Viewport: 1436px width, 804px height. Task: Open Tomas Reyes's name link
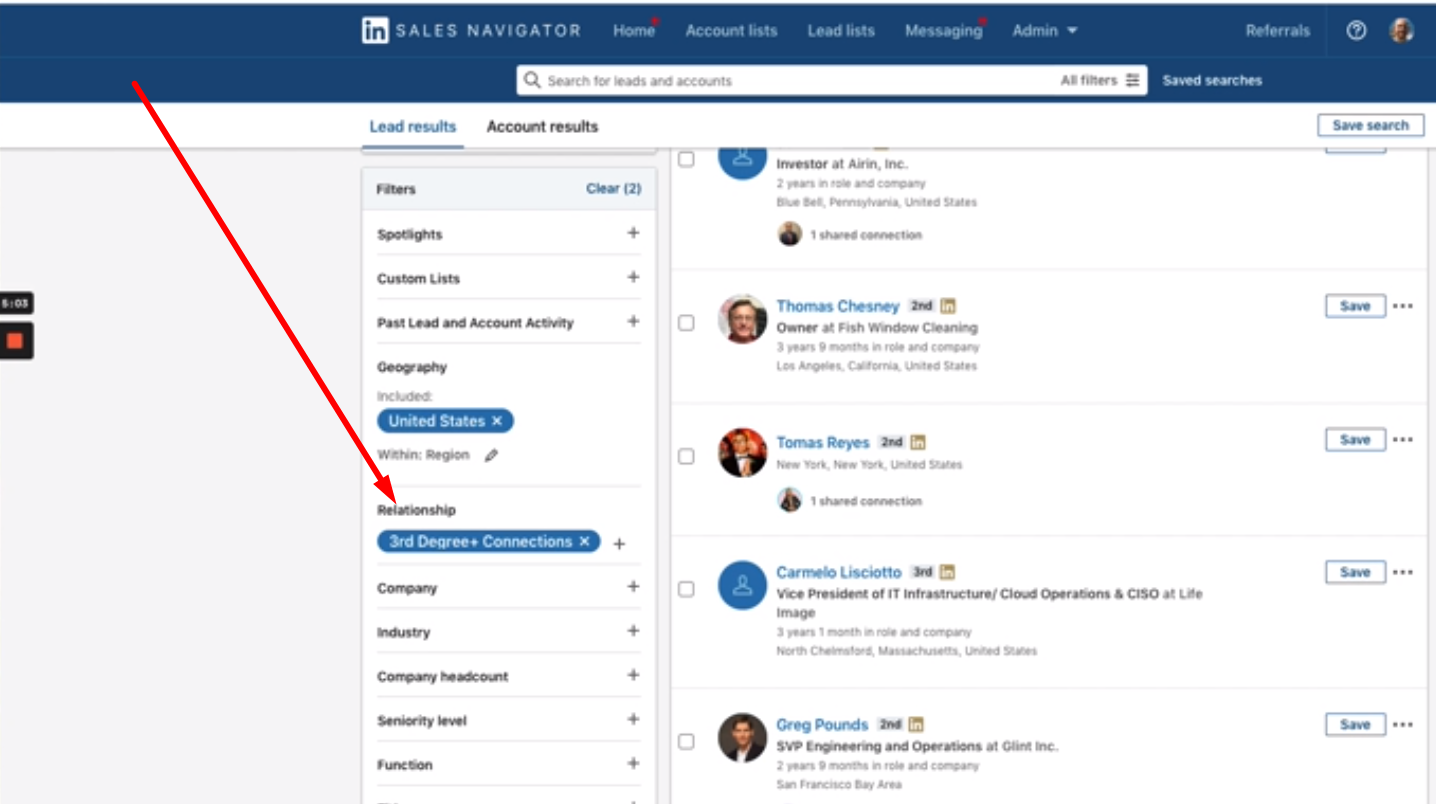click(x=823, y=442)
